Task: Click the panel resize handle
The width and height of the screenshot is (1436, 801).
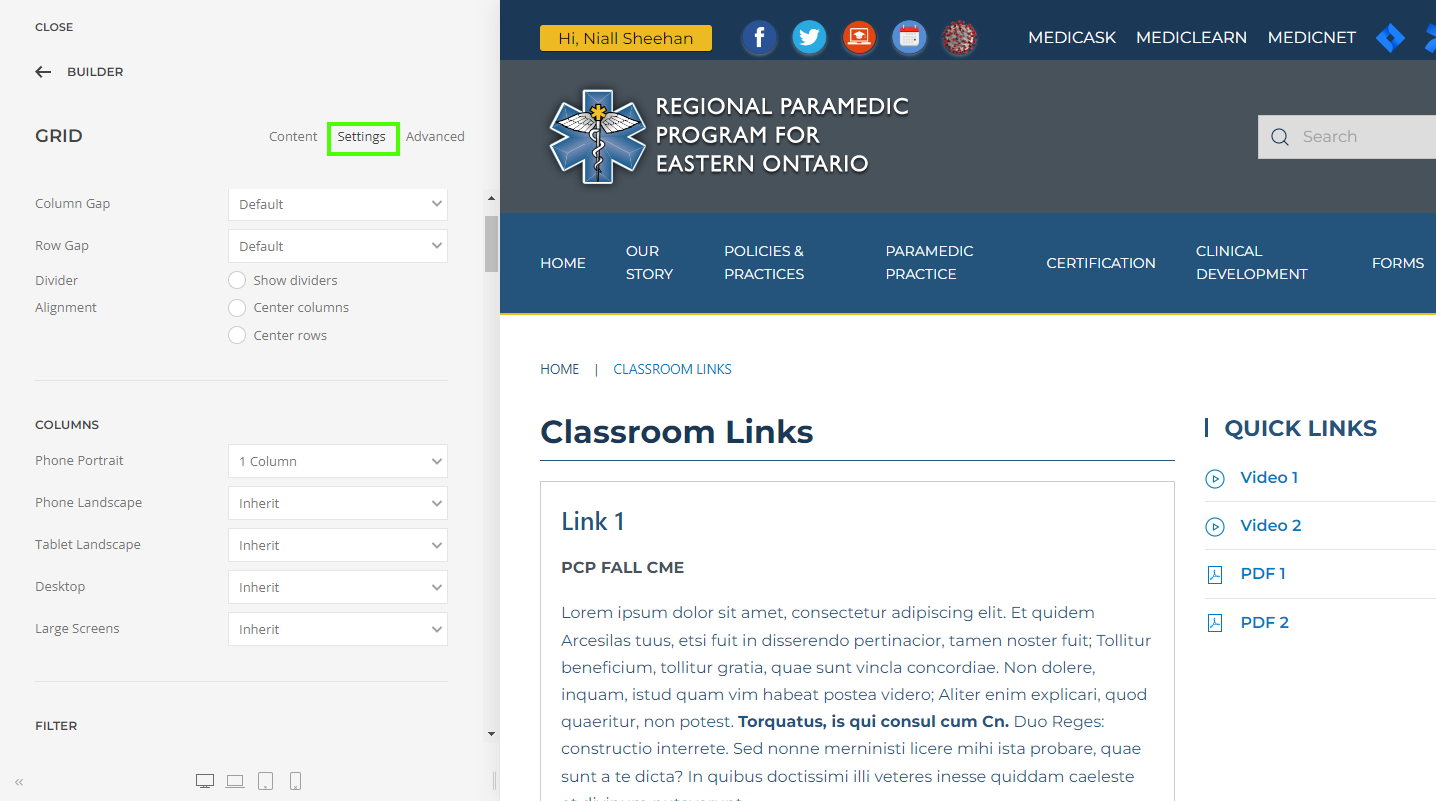Action: pos(494,781)
